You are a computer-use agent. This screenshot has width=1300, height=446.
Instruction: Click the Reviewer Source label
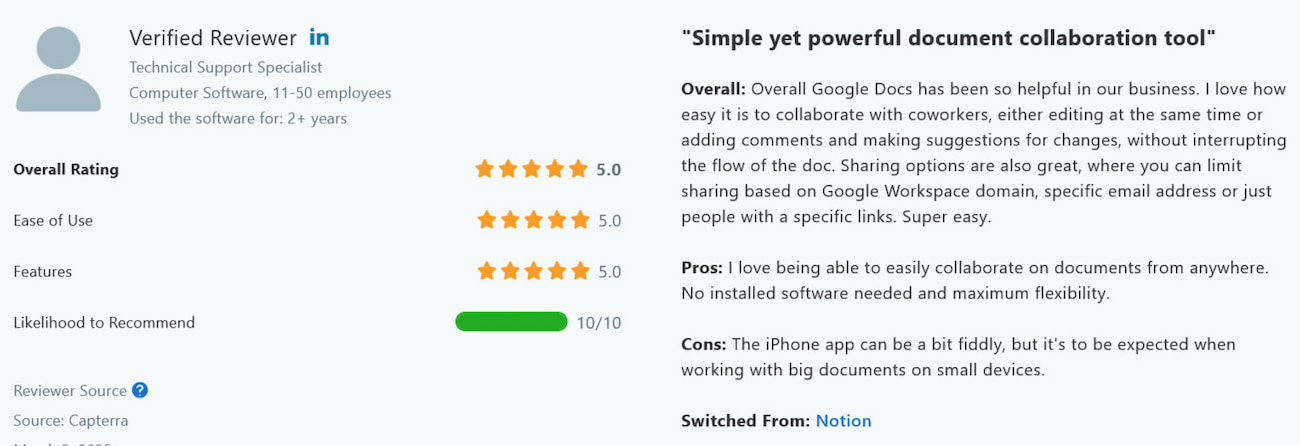click(70, 391)
